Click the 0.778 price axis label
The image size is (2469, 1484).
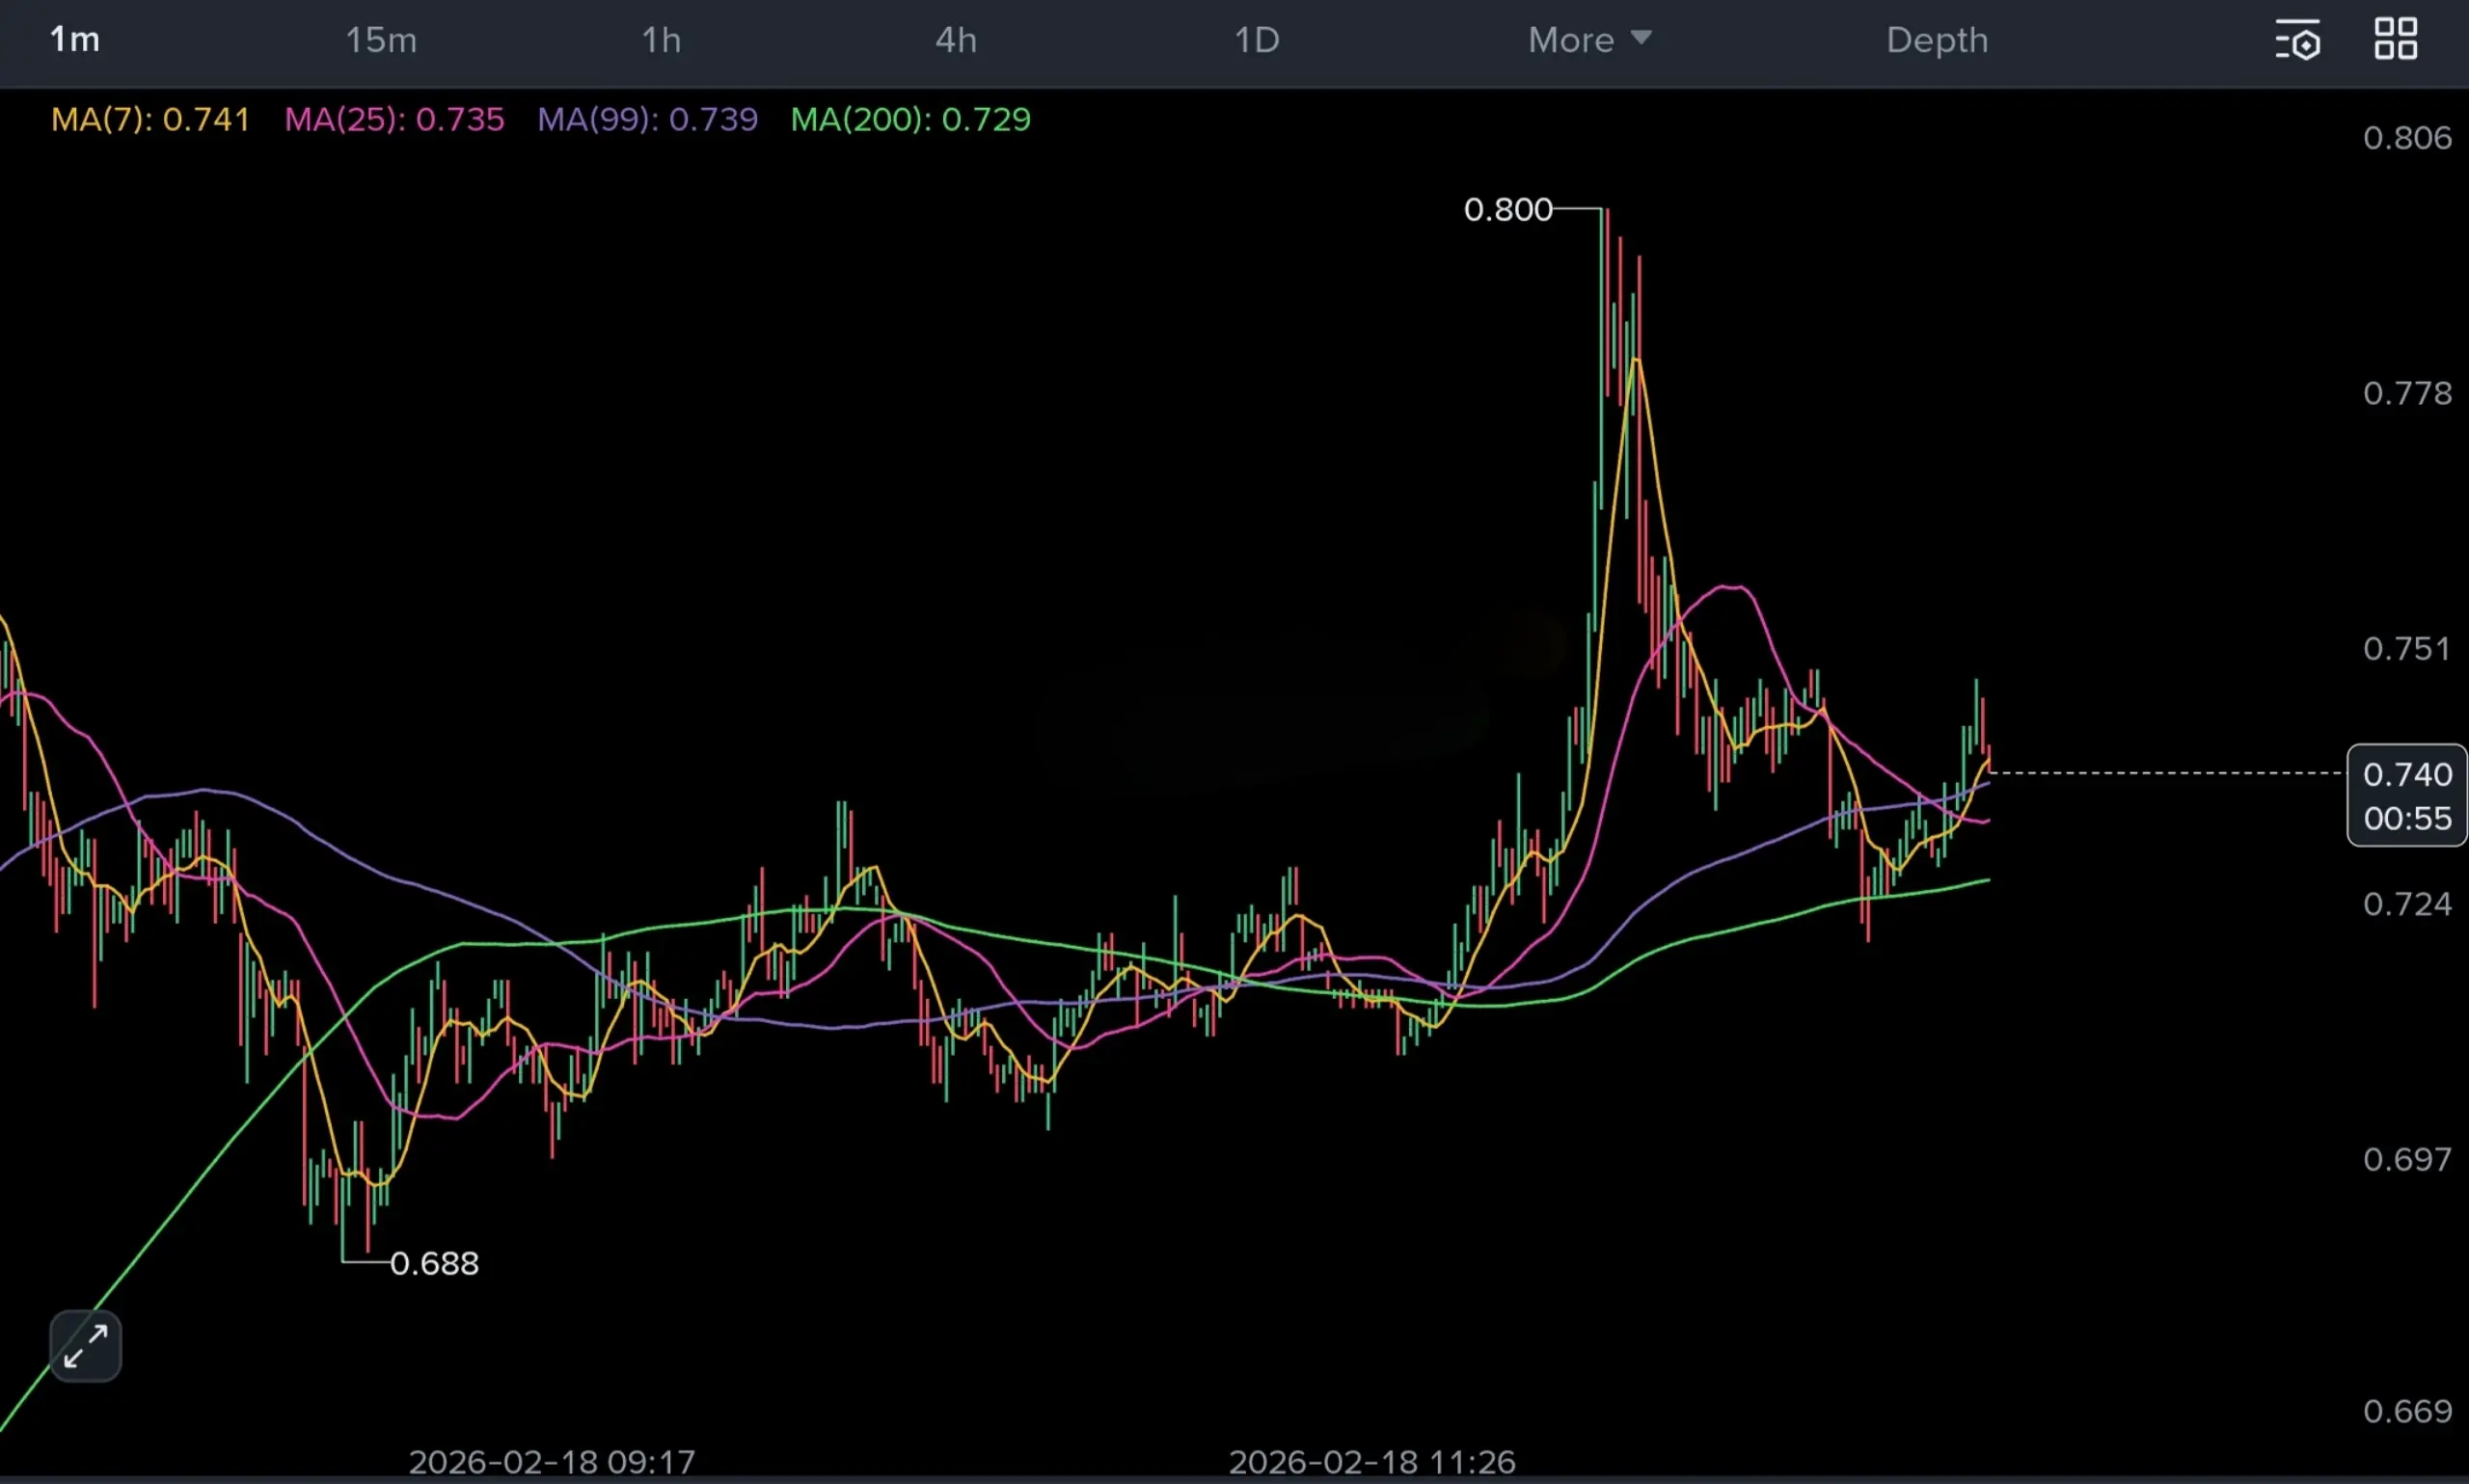click(x=2406, y=393)
